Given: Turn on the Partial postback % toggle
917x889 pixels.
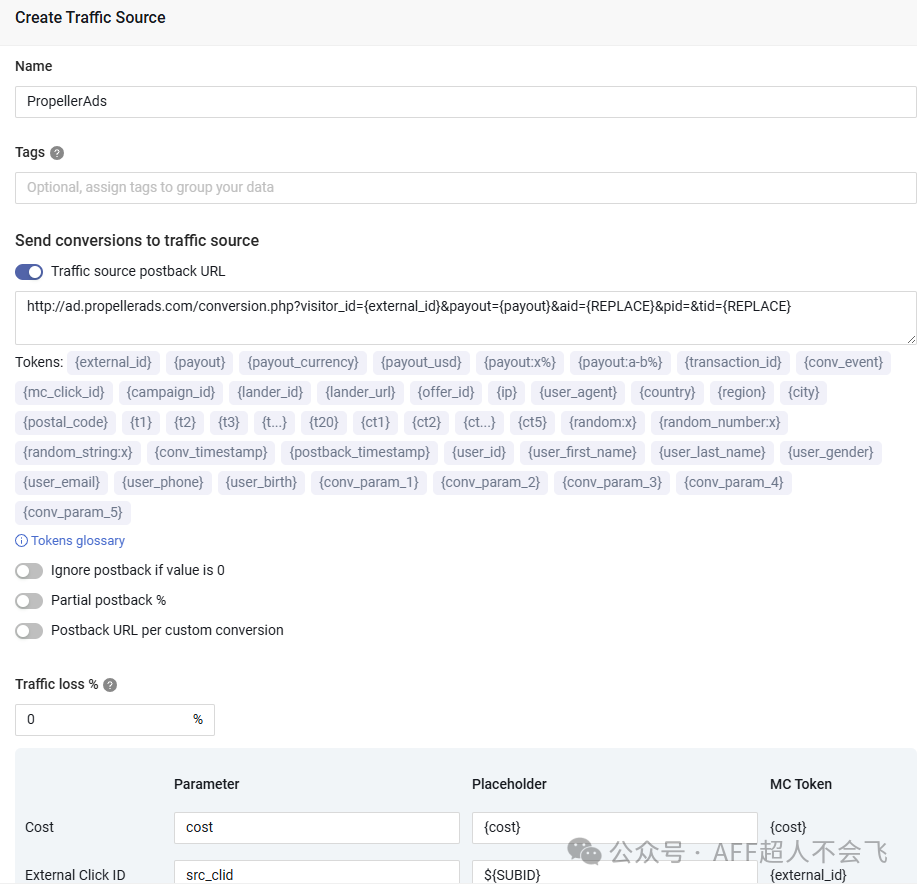Looking at the screenshot, I should [x=29, y=600].
